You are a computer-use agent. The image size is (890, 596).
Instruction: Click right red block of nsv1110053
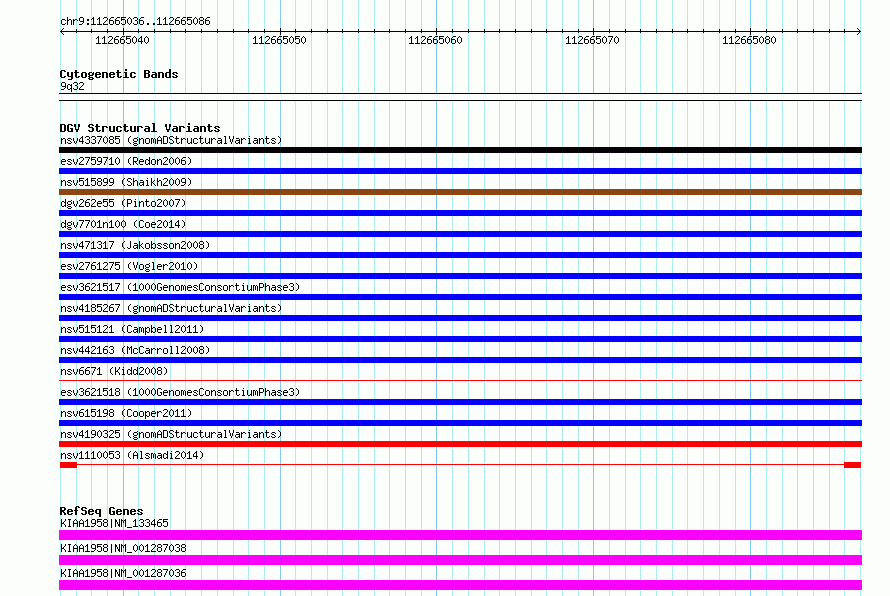pyautogui.click(x=853, y=465)
